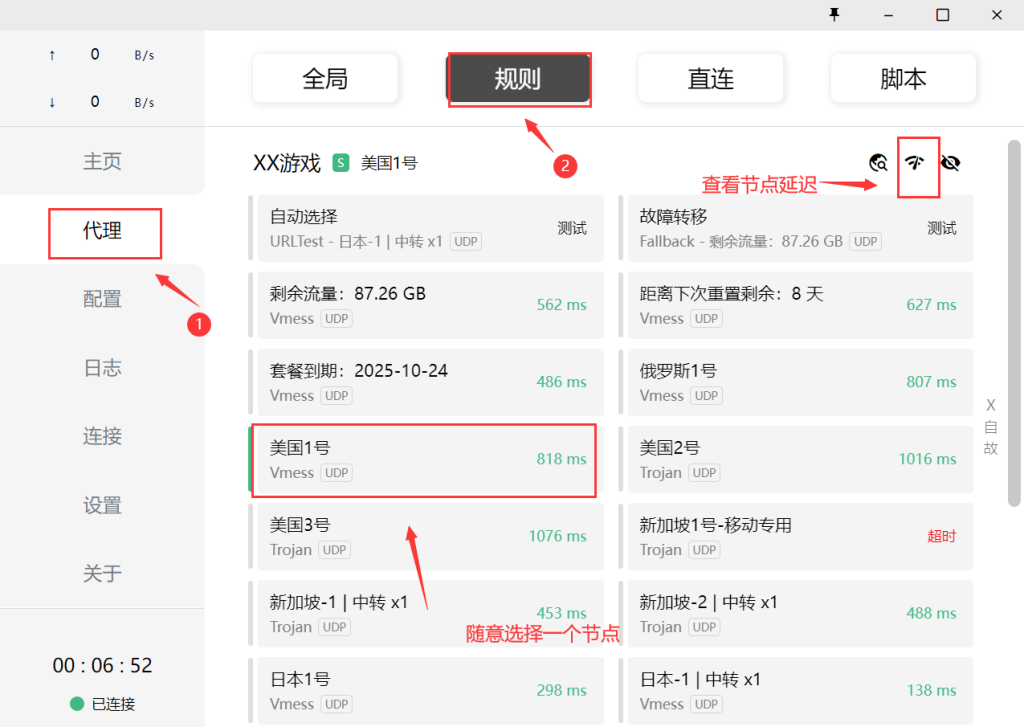
Task: Click the green S badge beside XX游戏
Action: 340,163
